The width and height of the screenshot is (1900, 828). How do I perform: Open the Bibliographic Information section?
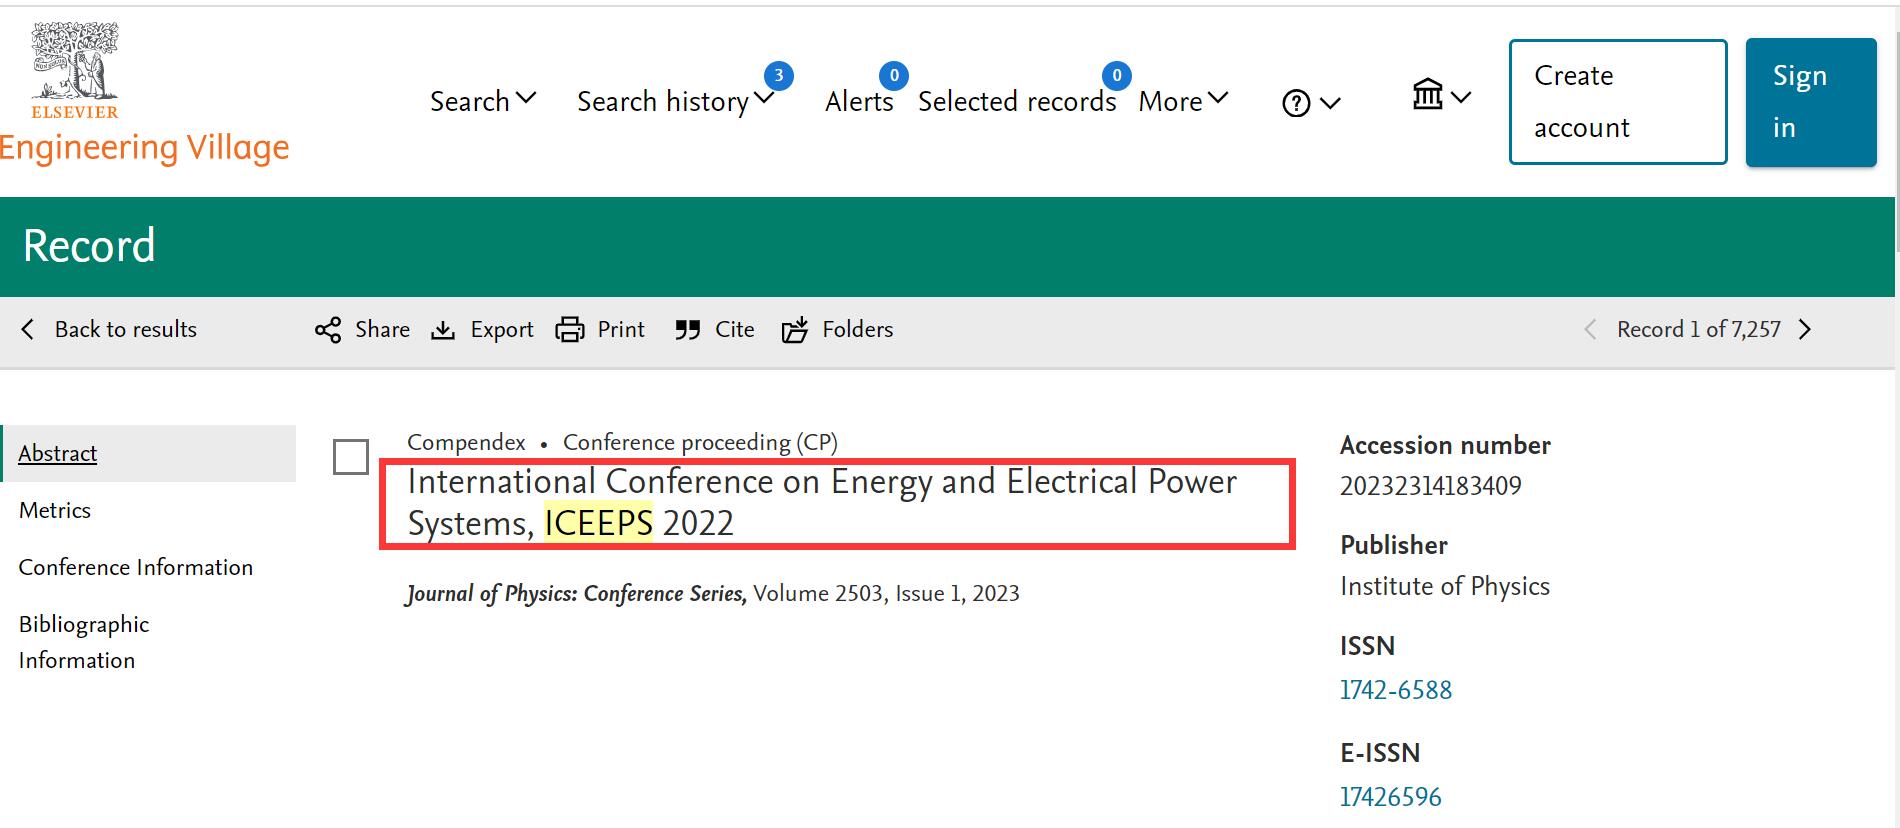[84, 642]
